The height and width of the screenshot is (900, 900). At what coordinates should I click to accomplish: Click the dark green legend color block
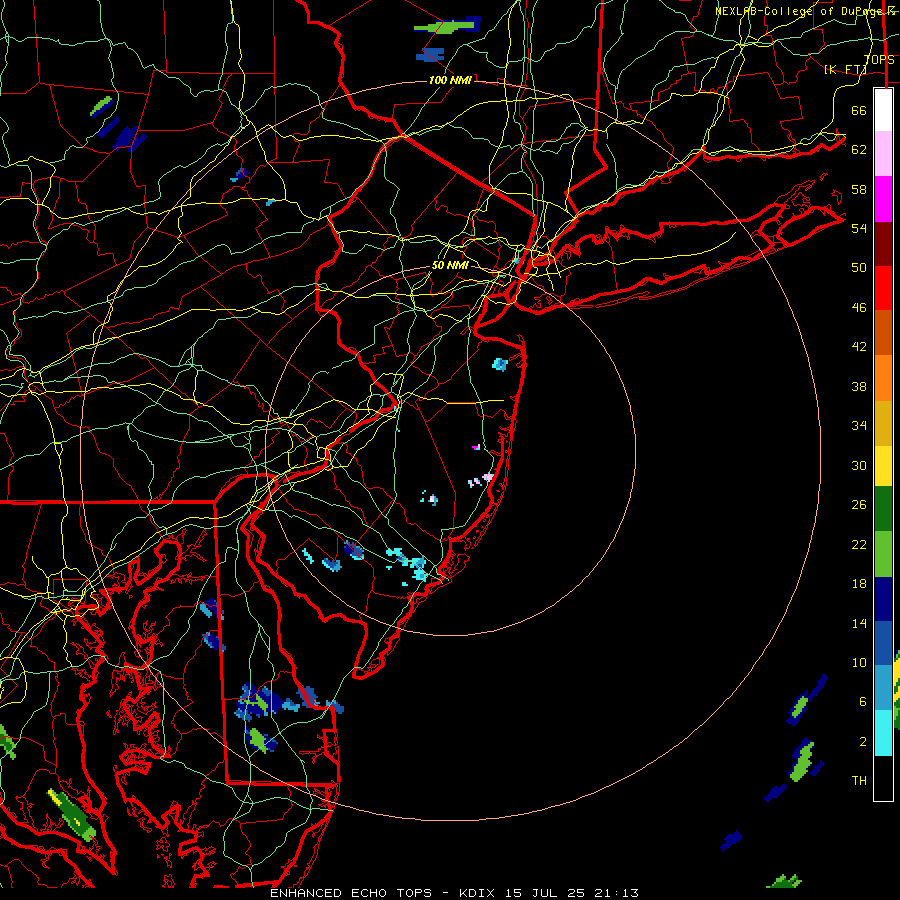[883, 509]
